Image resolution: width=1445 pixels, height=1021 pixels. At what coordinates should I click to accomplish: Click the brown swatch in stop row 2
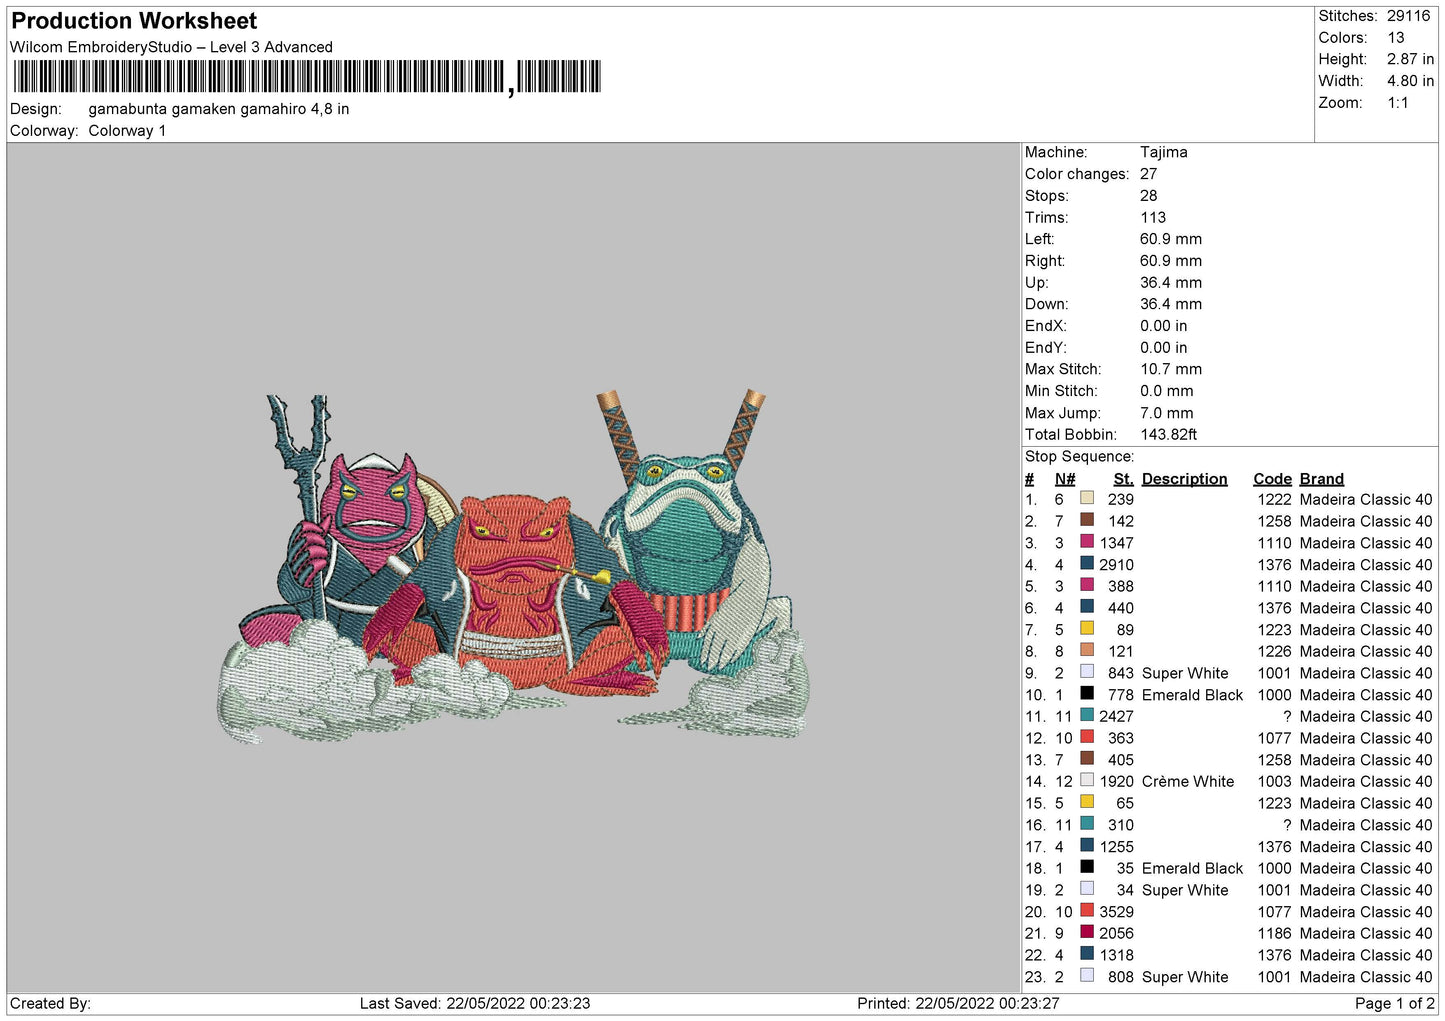click(1087, 520)
